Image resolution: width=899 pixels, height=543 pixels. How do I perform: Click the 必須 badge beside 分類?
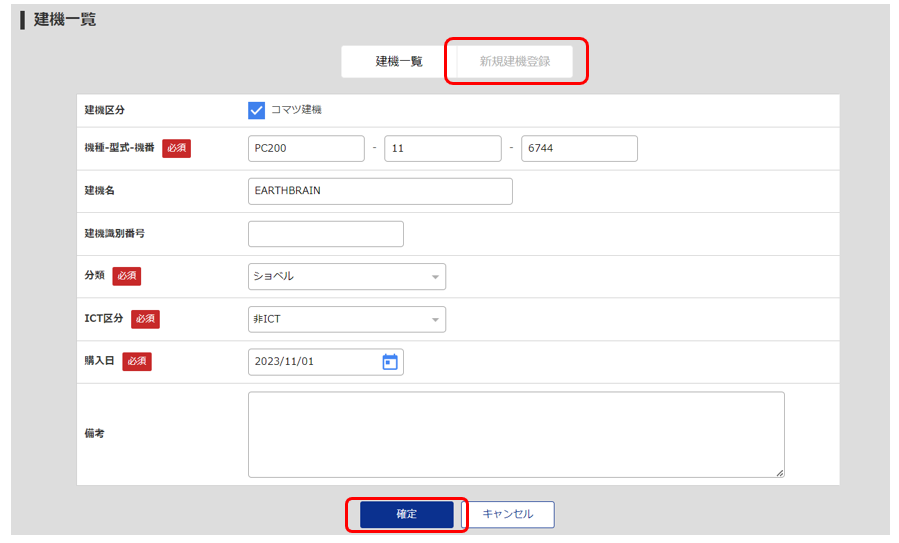coord(127,276)
